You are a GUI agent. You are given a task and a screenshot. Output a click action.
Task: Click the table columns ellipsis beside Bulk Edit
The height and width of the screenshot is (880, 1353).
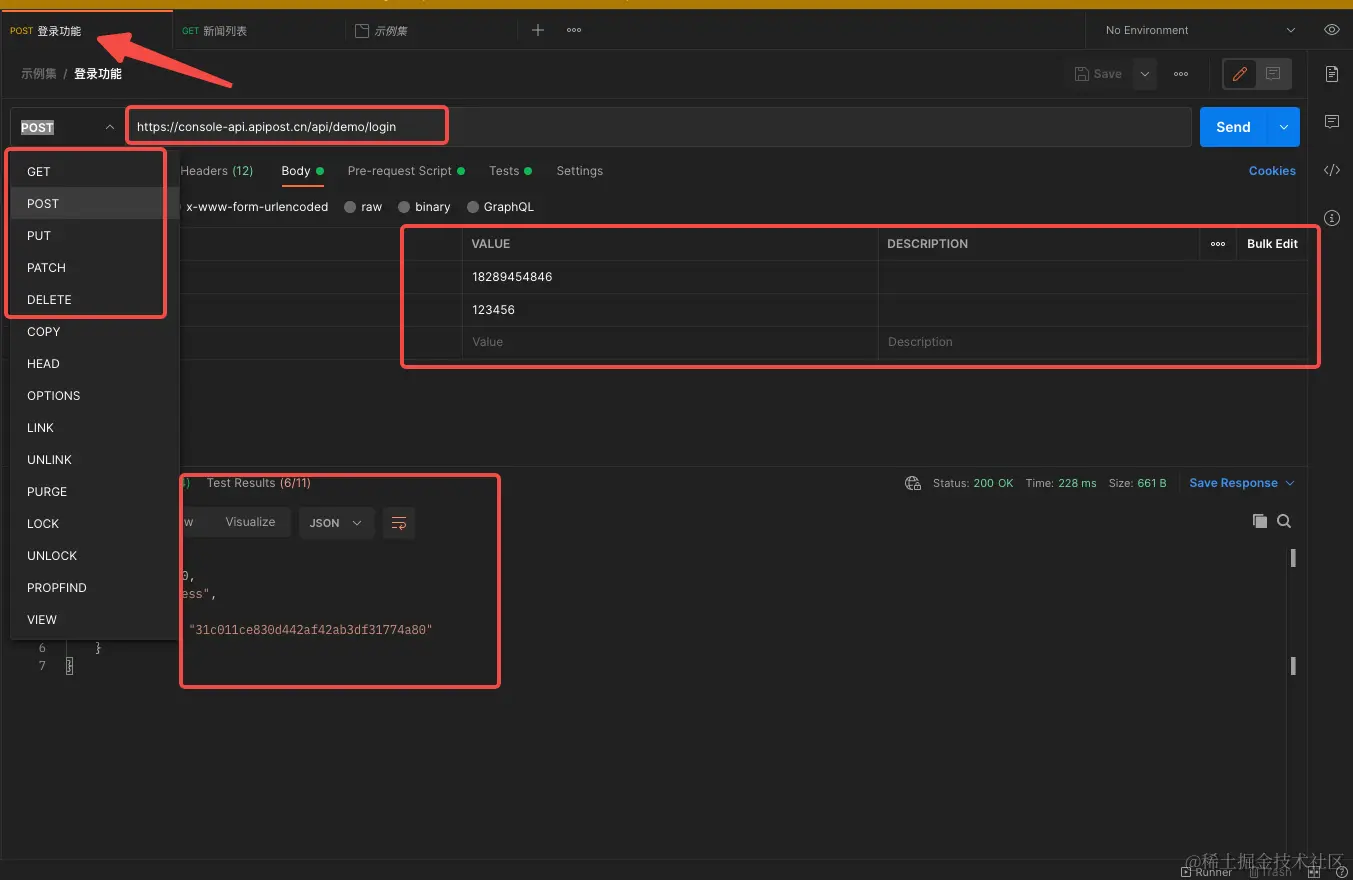1218,244
